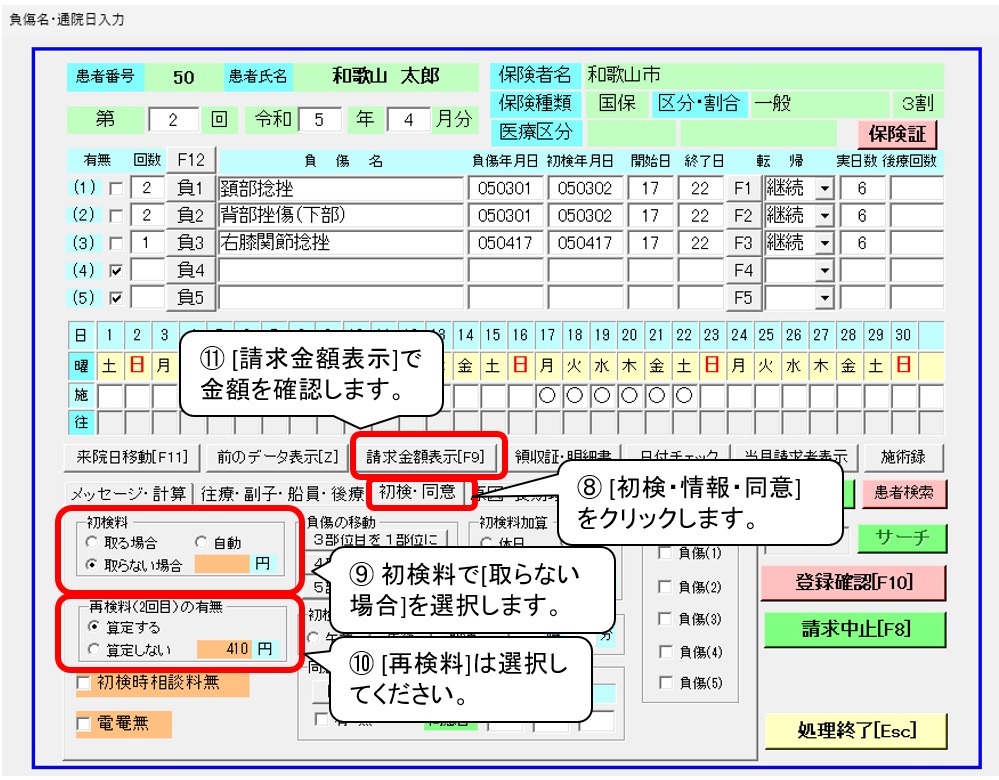Toggle the 有無 checkbox for row (4)
This screenshot has width=999, height=780.
(x=119, y=271)
